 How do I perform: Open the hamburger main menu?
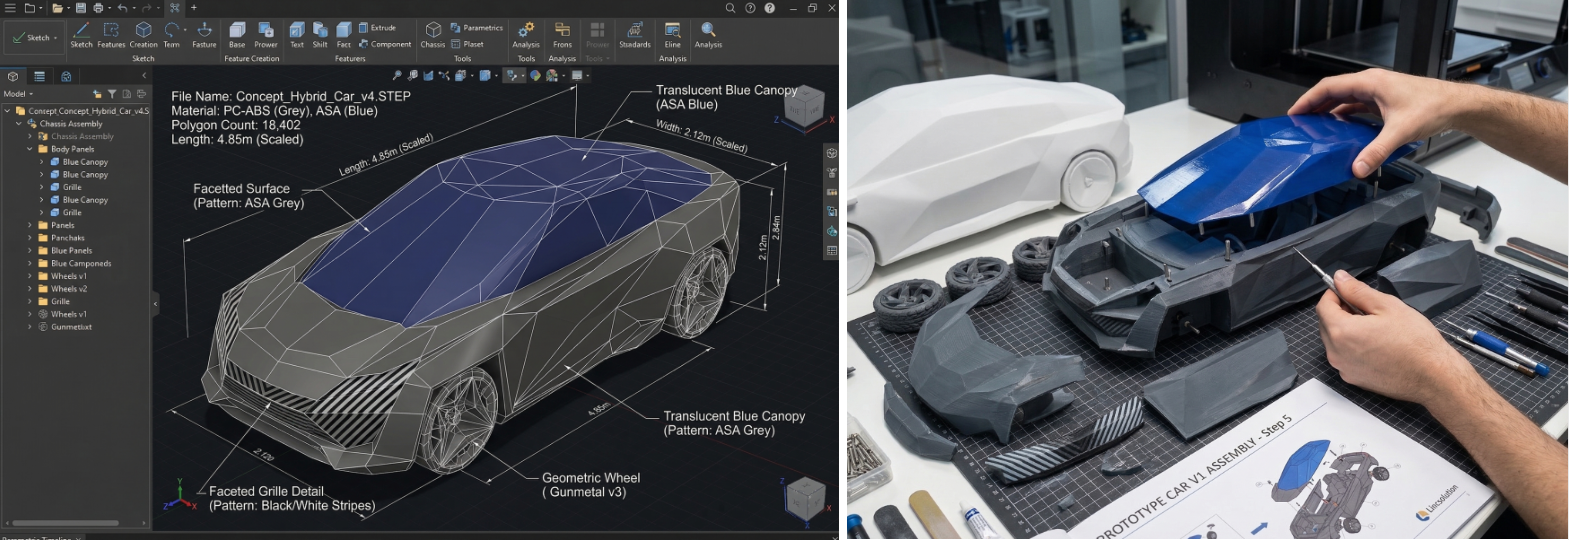pos(10,8)
